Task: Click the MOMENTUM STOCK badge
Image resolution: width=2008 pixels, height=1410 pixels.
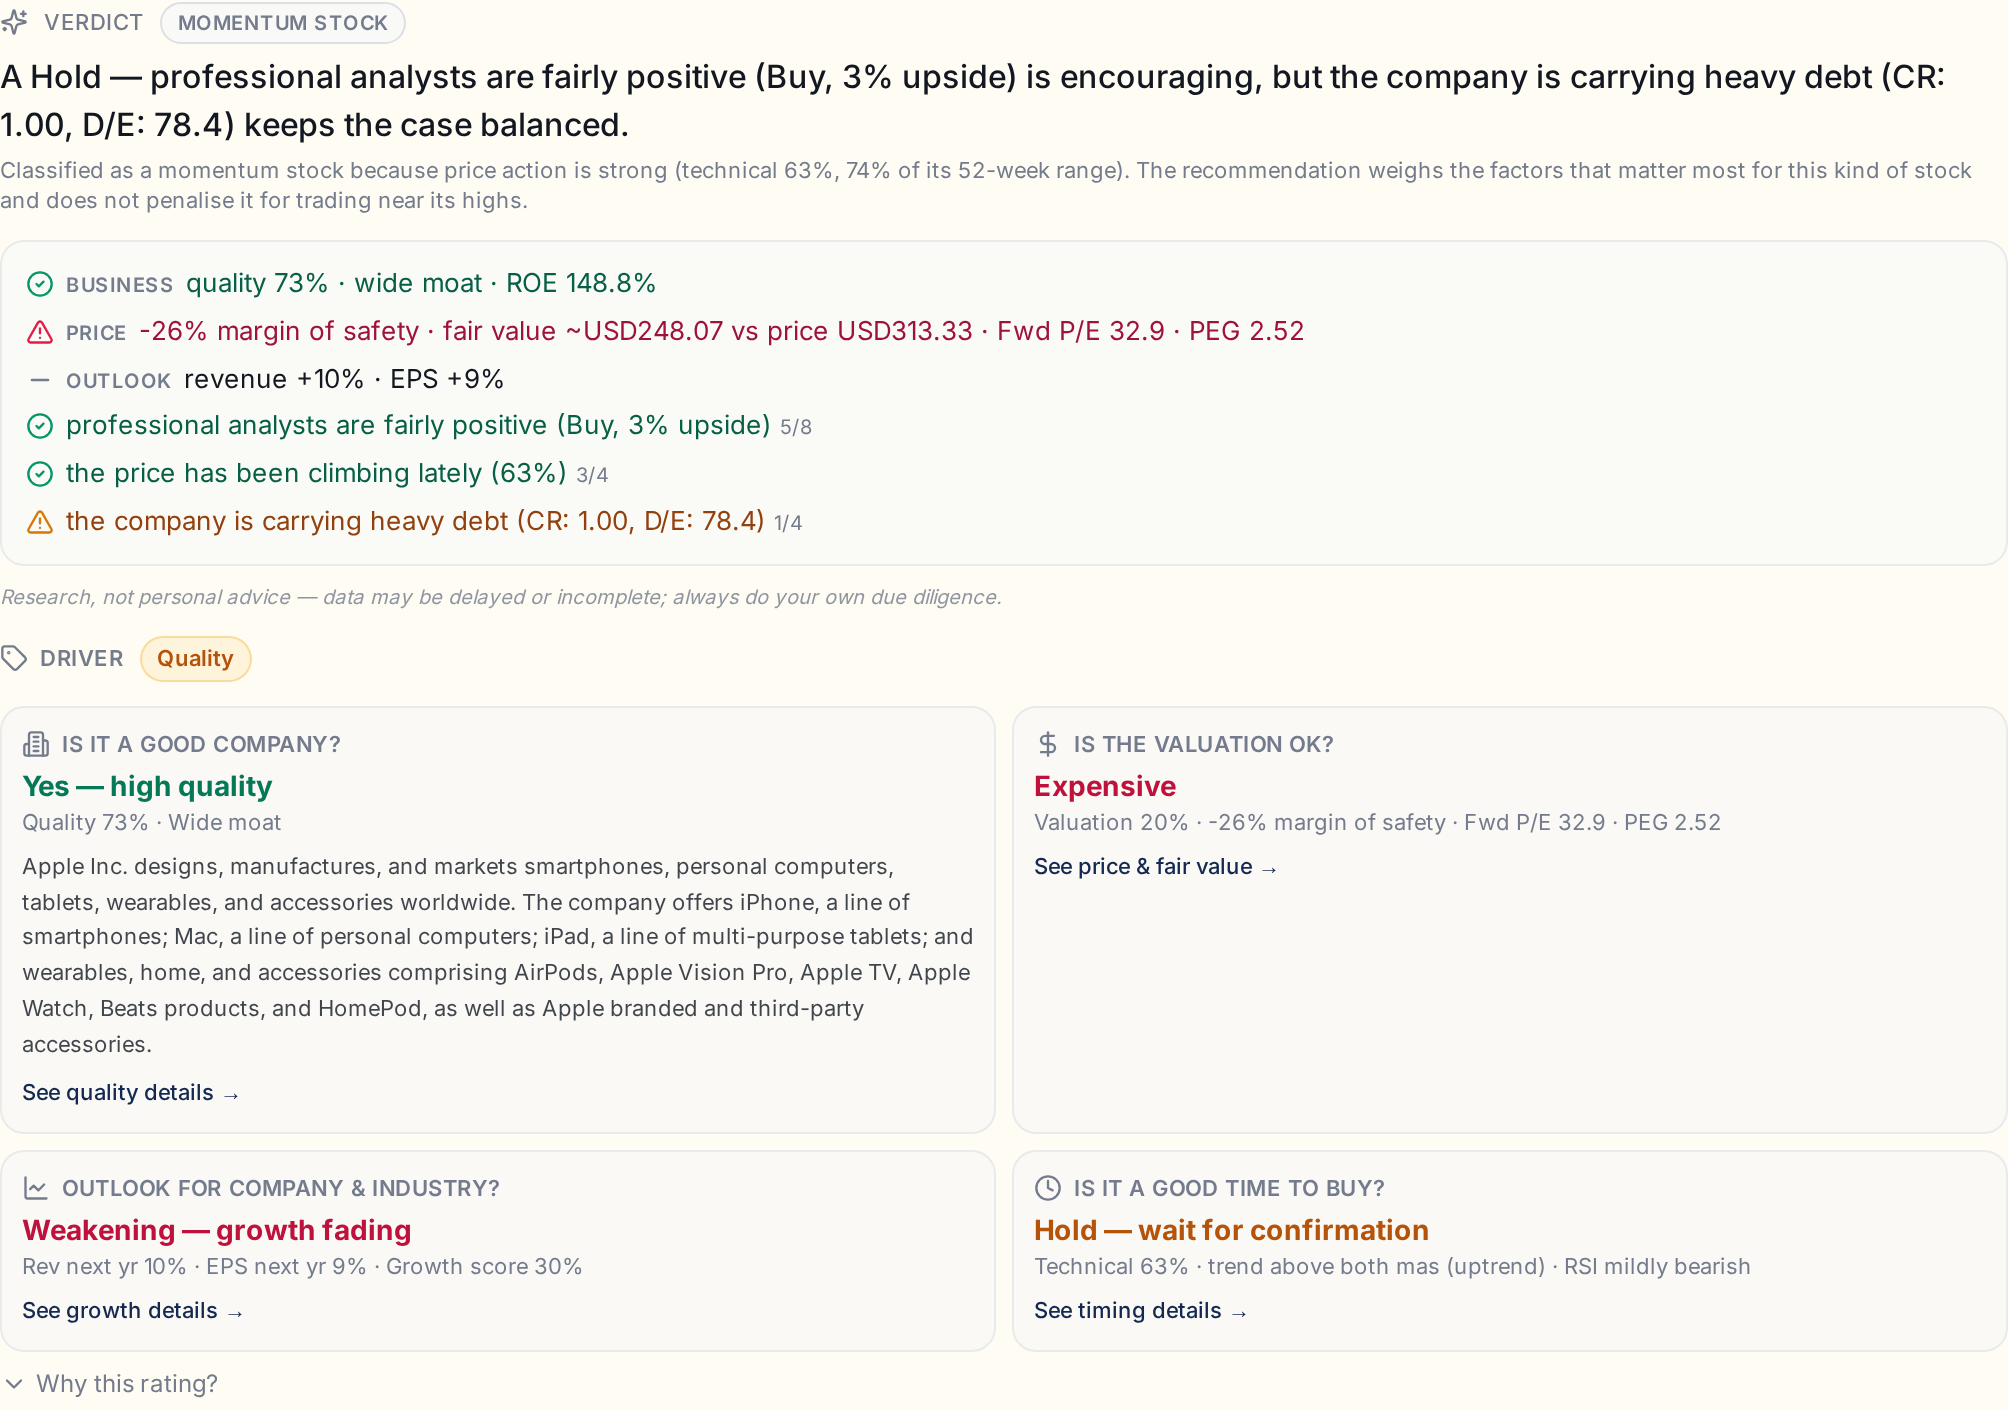Action: pos(283,23)
